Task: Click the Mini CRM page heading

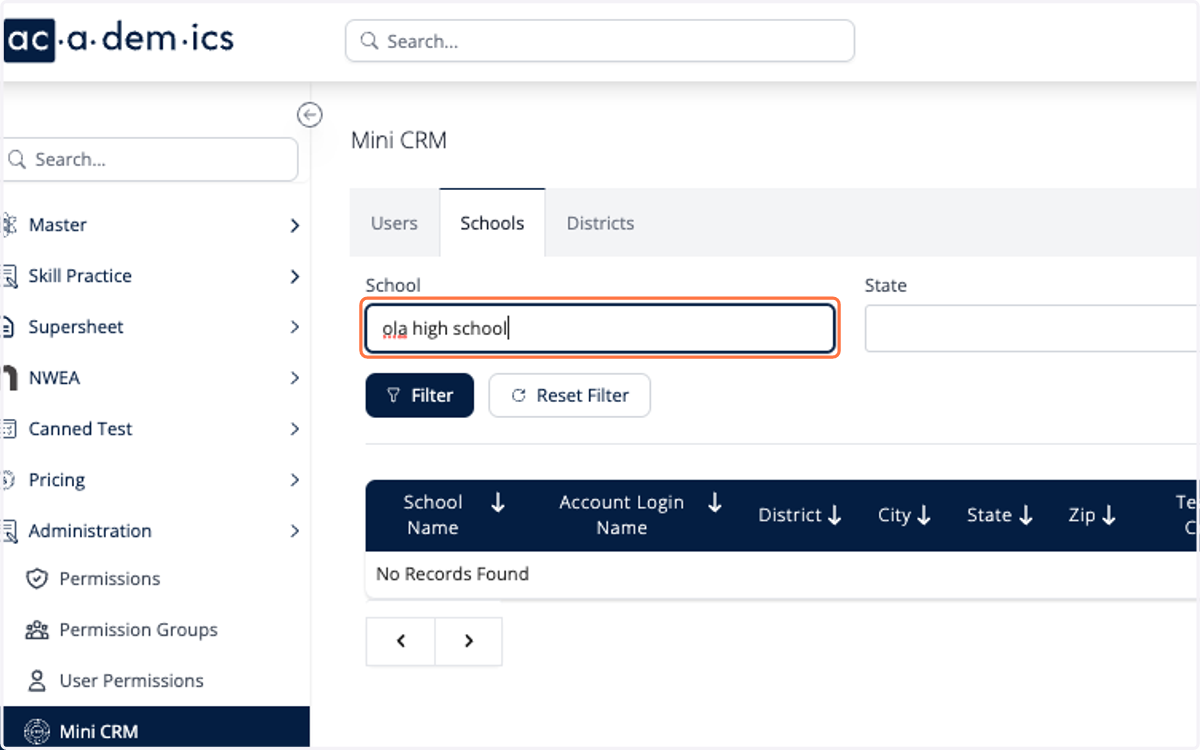Action: coord(399,141)
